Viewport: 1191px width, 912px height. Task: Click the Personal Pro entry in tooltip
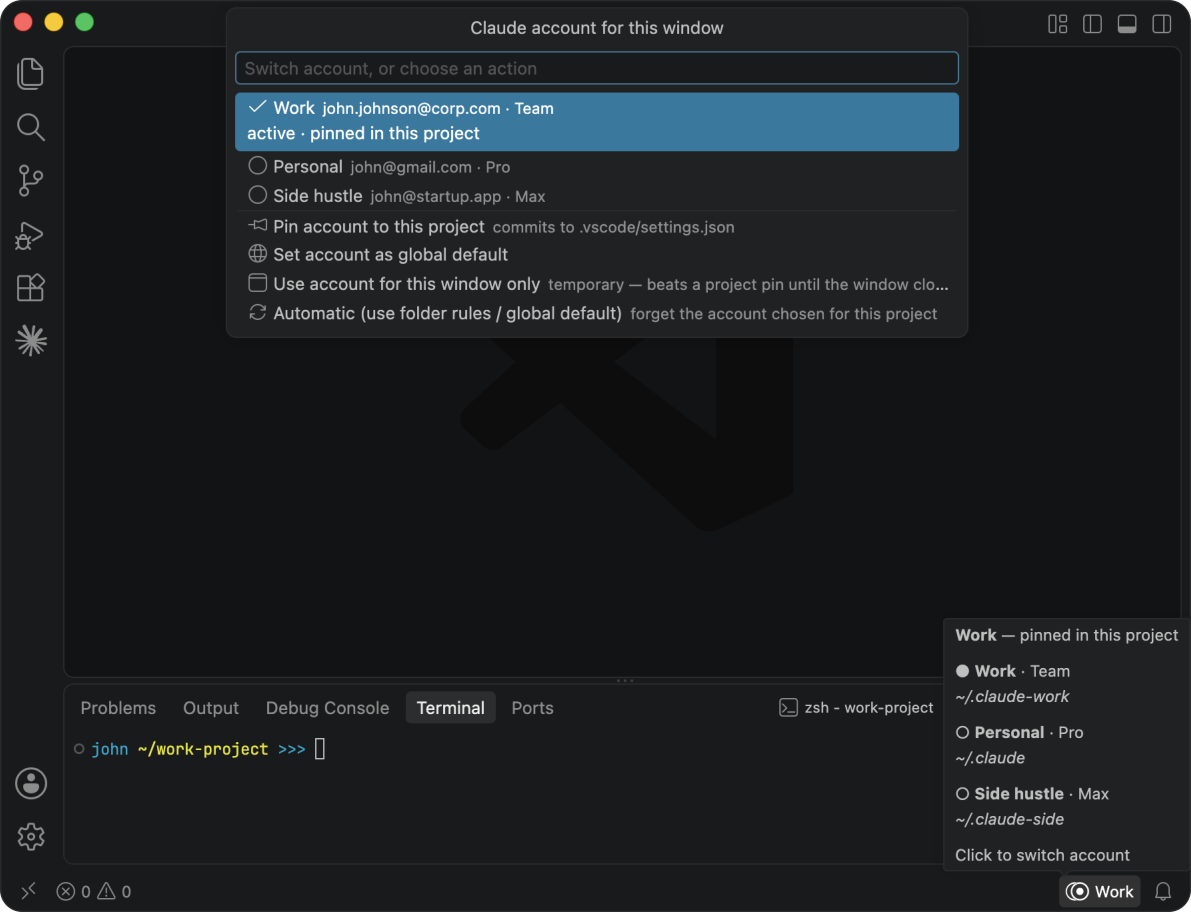click(x=1019, y=733)
